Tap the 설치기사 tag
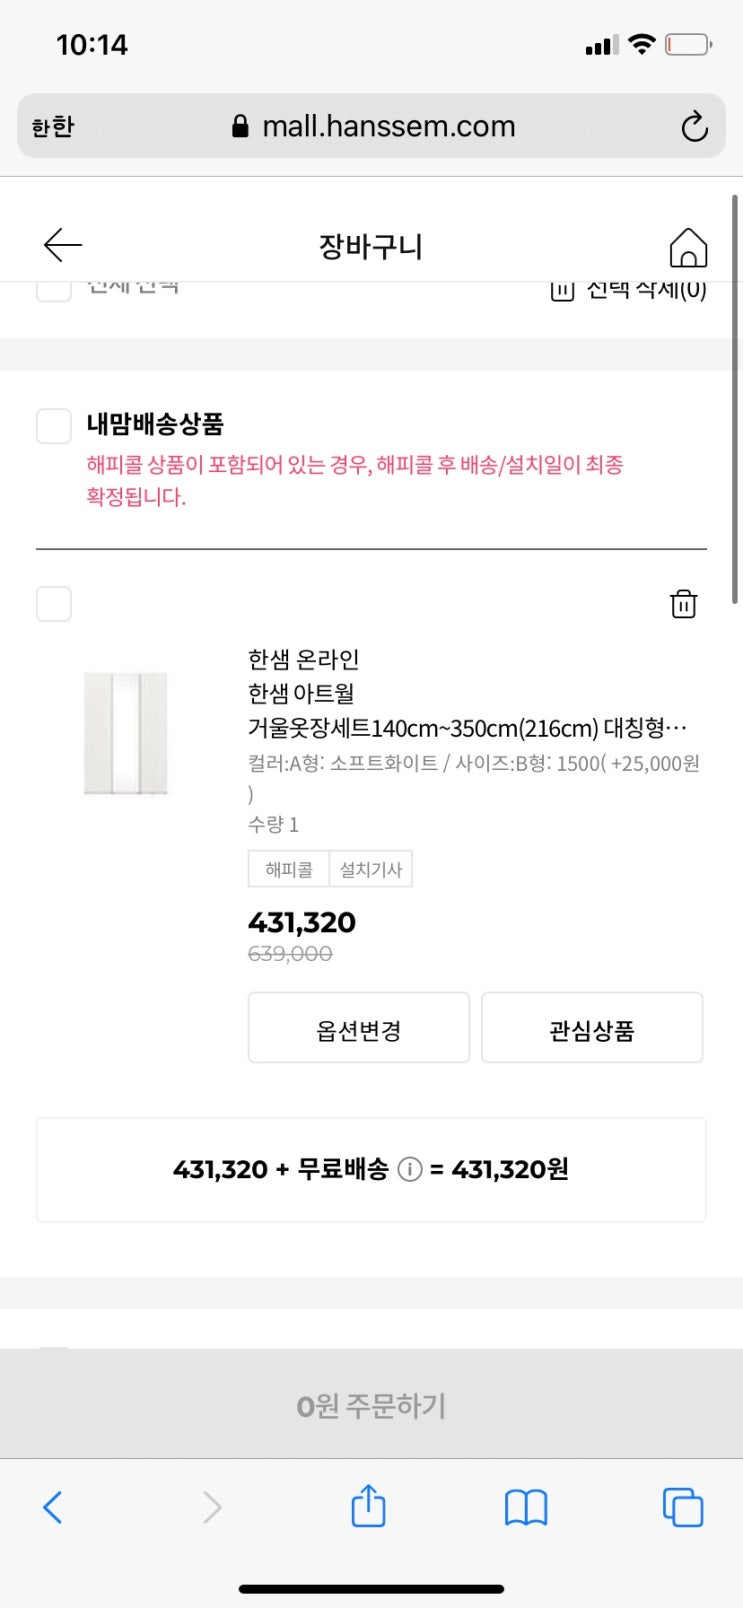Screen dimensions: 743x1608 (x=371, y=869)
